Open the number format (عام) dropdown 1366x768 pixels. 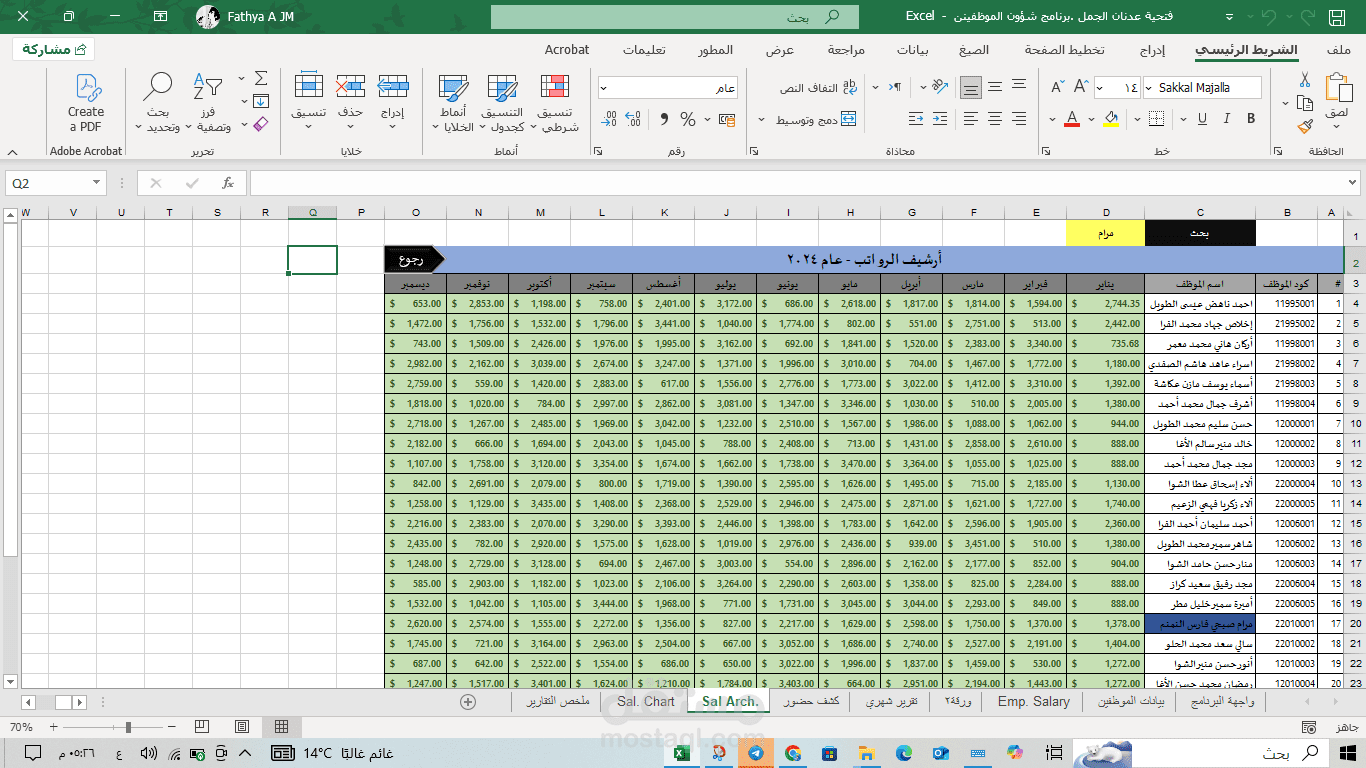(604, 88)
